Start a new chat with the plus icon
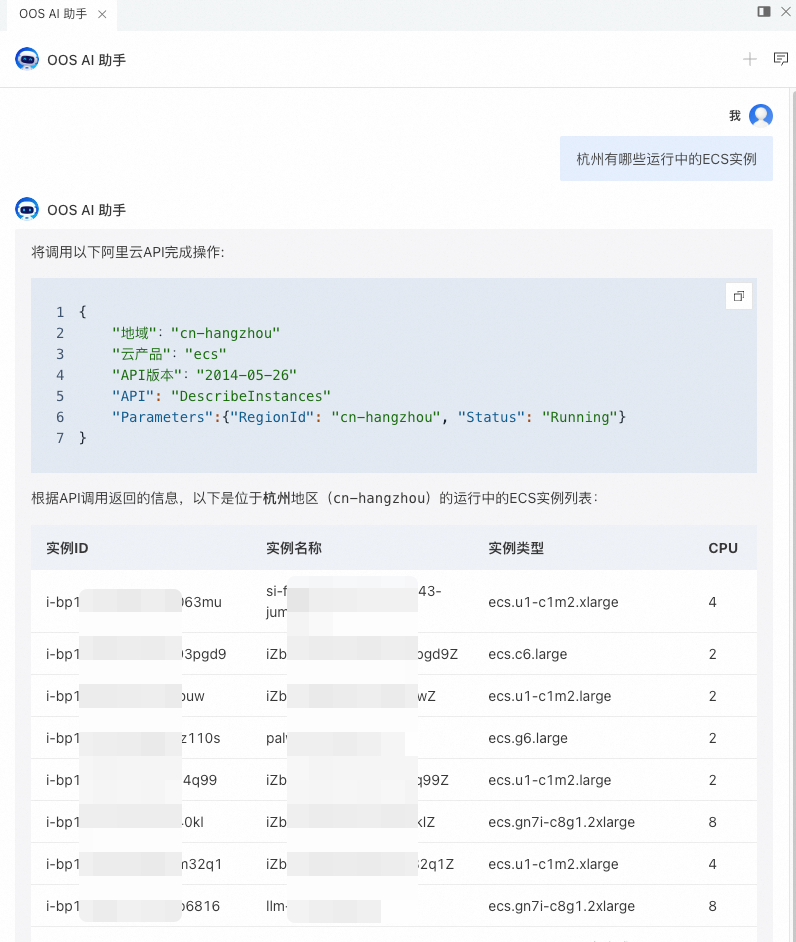The width and height of the screenshot is (796, 942). pyautogui.click(x=749, y=59)
